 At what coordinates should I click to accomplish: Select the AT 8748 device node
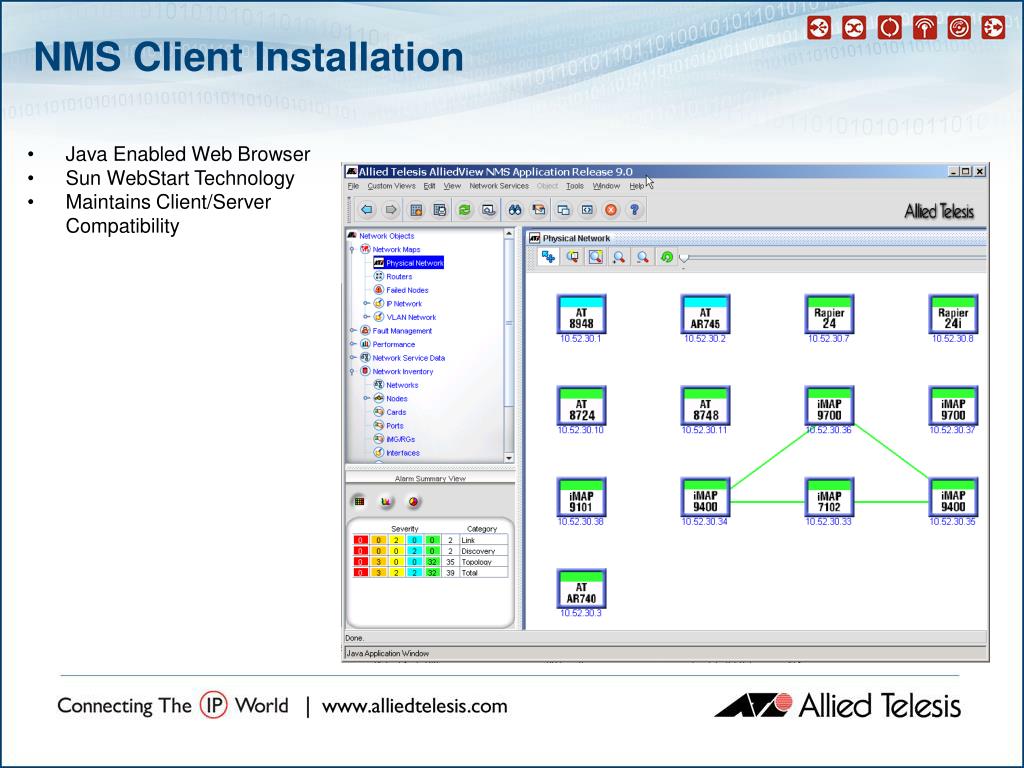pyautogui.click(x=705, y=406)
